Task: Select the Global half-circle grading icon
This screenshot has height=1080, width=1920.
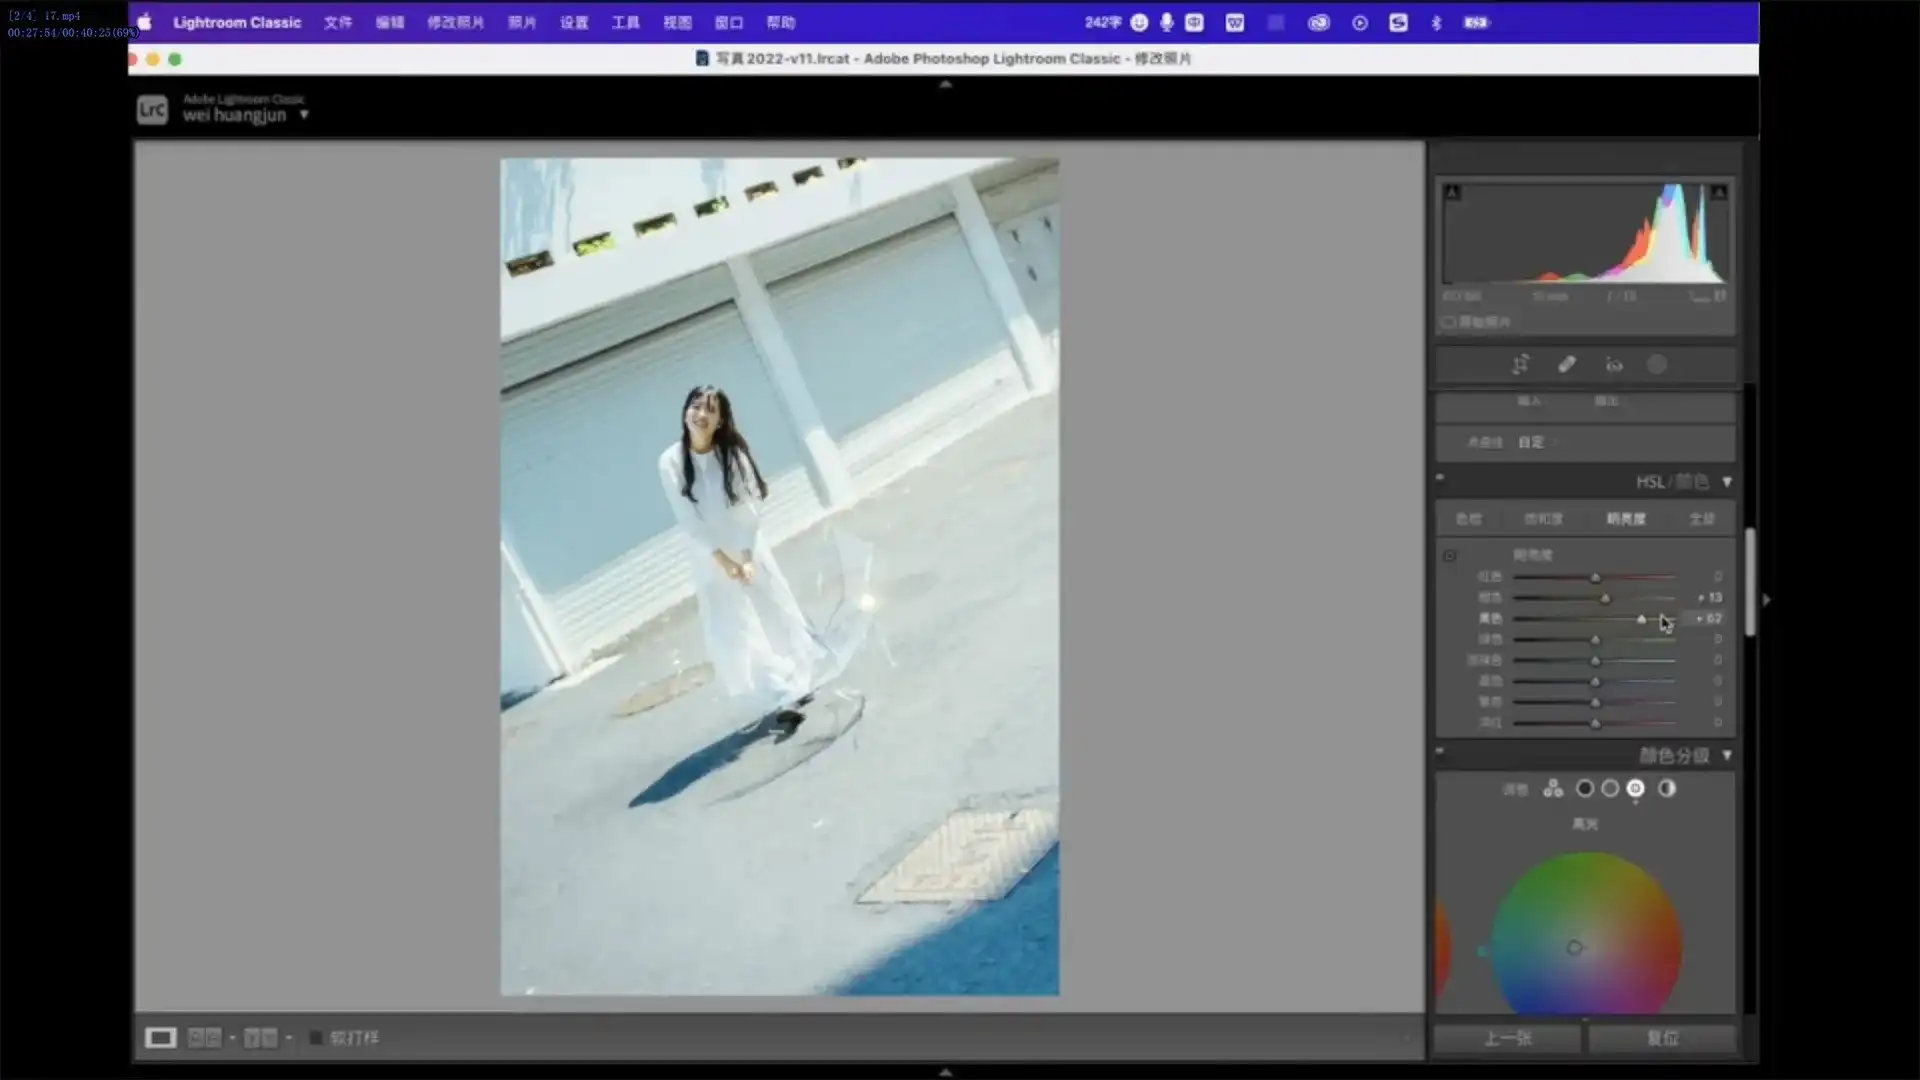Action: click(1667, 789)
